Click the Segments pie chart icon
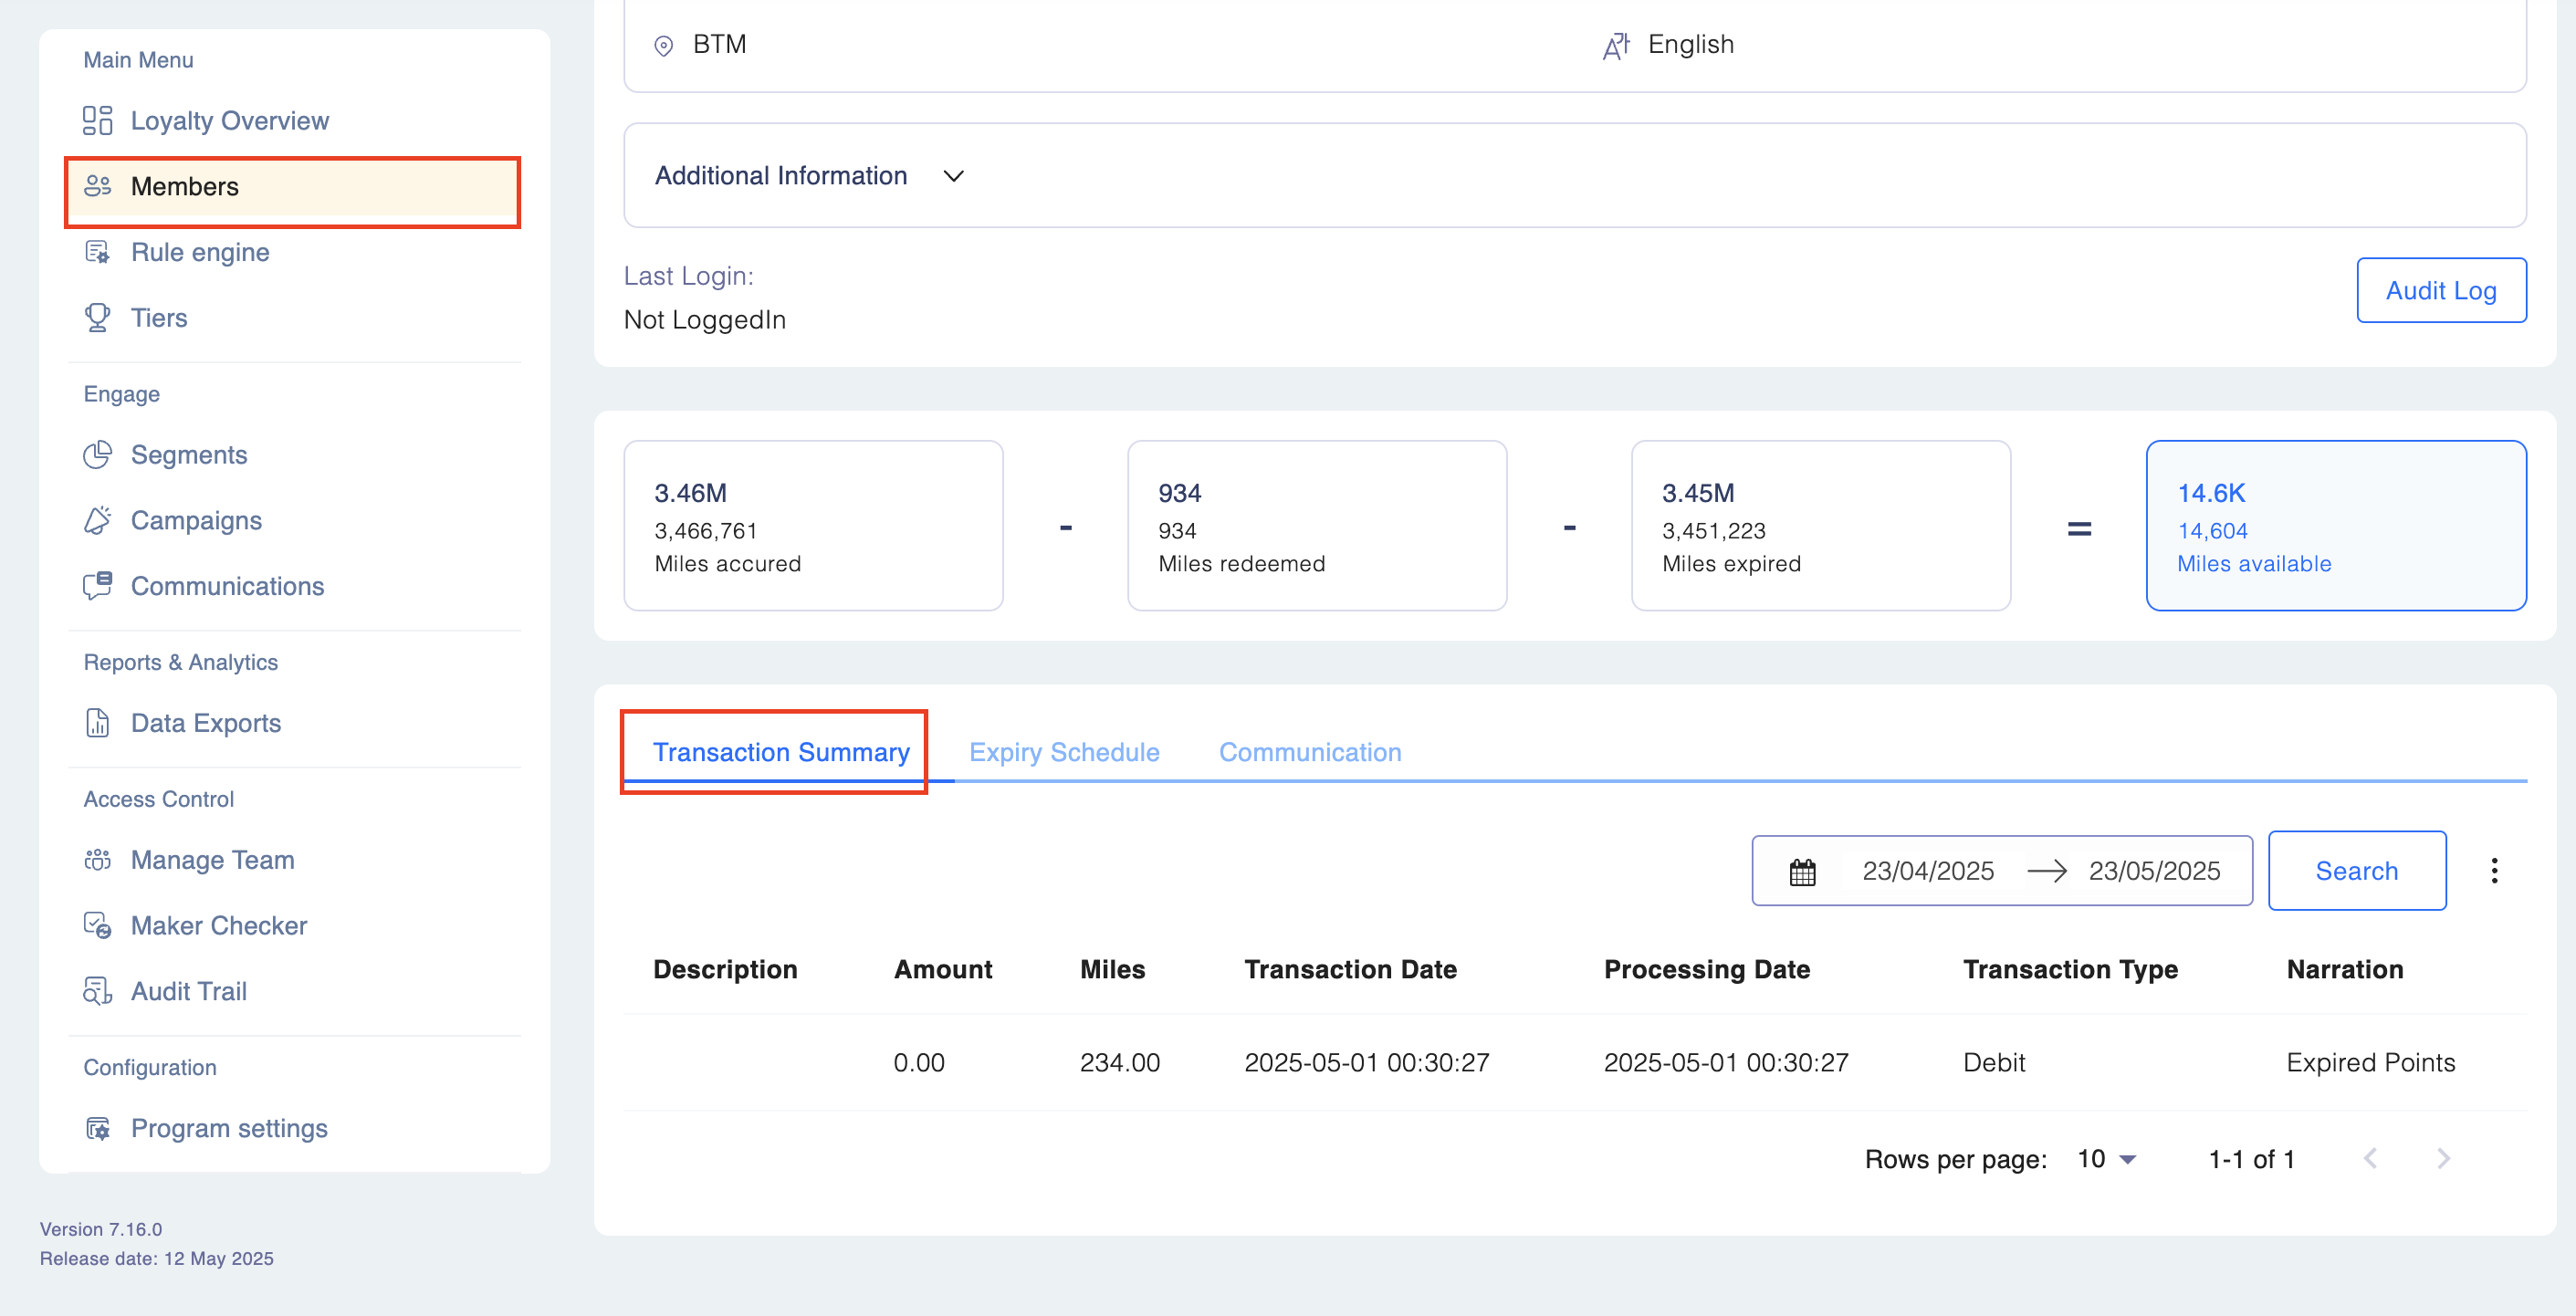Viewport: 2576px width, 1316px height. click(97, 455)
